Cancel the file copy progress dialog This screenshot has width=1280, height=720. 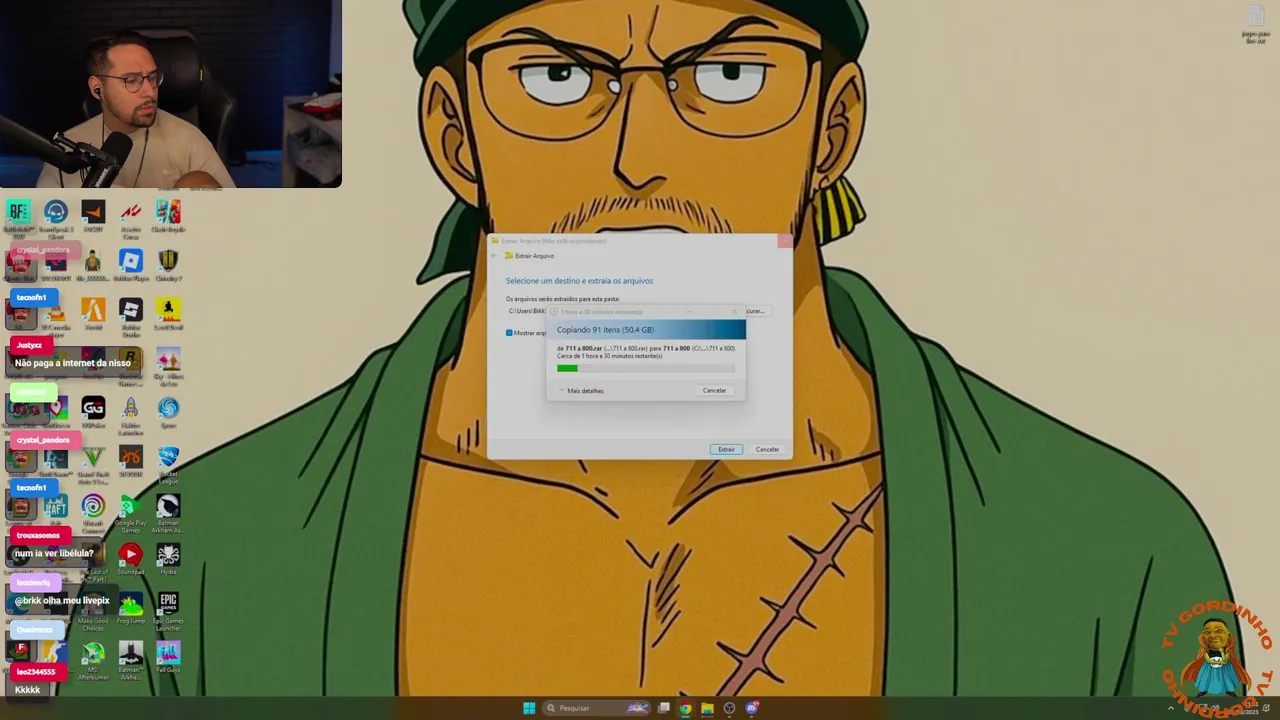(714, 391)
